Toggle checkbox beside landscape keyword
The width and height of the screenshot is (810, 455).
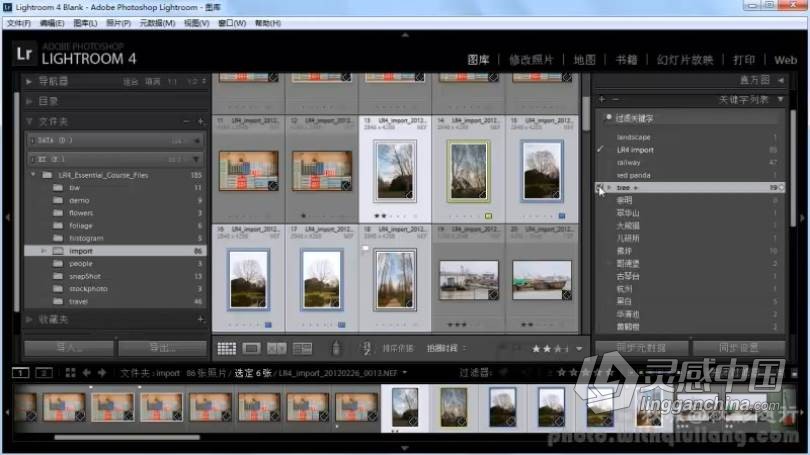click(600, 137)
